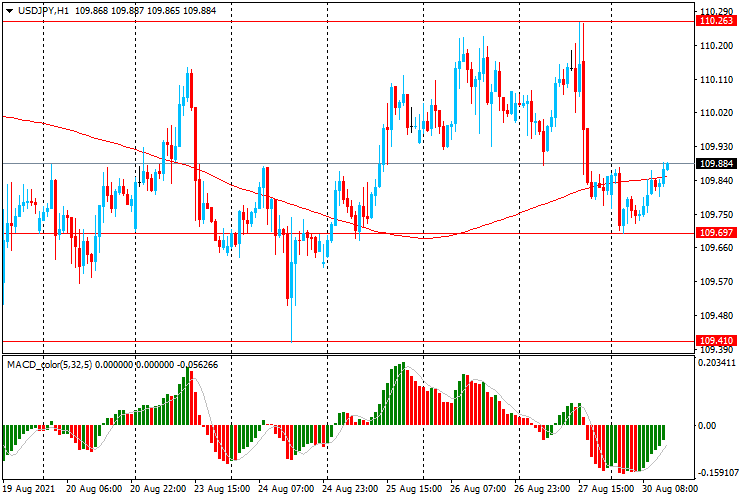
Task: Click the 109.697 support level price label
Action: tap(716, 233)
